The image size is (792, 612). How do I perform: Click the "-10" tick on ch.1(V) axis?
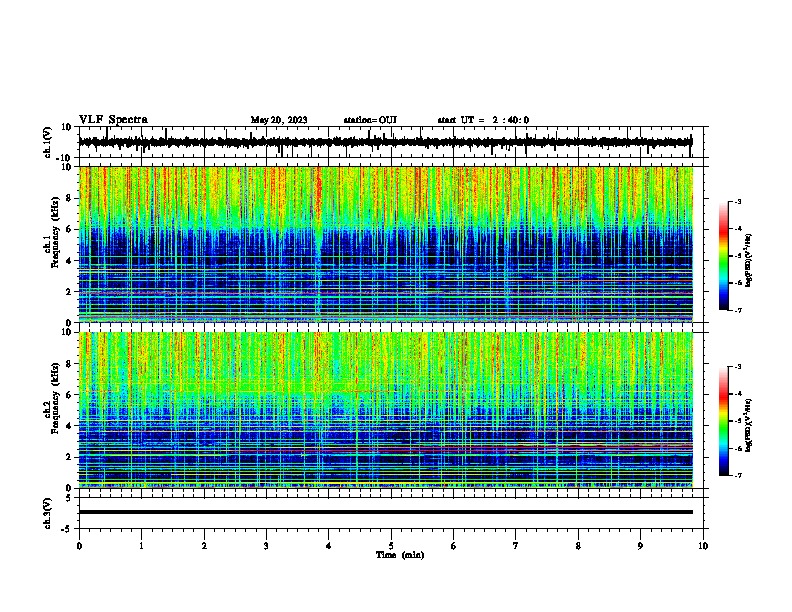click(x=65, y=158)
